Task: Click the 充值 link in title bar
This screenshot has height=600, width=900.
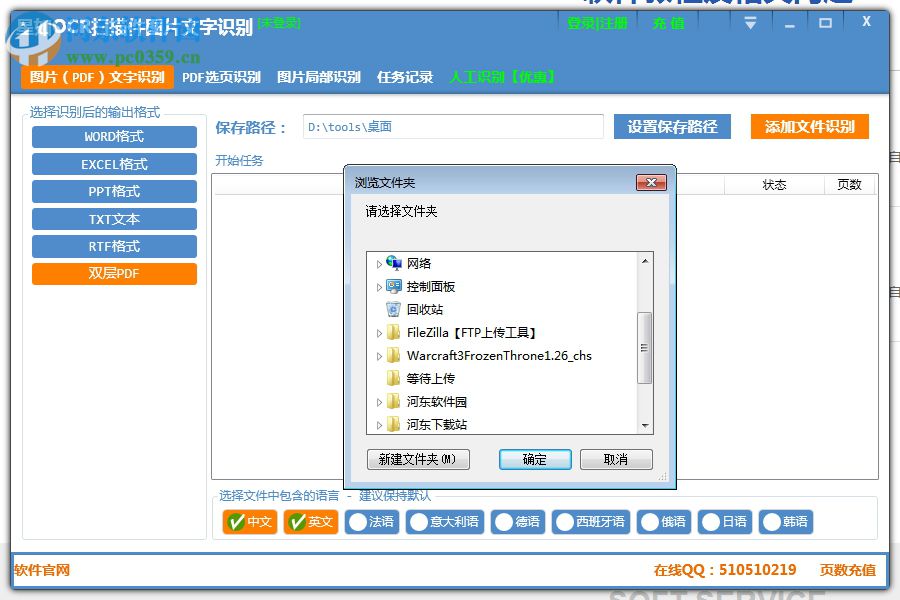Action: tap(668, 24)
